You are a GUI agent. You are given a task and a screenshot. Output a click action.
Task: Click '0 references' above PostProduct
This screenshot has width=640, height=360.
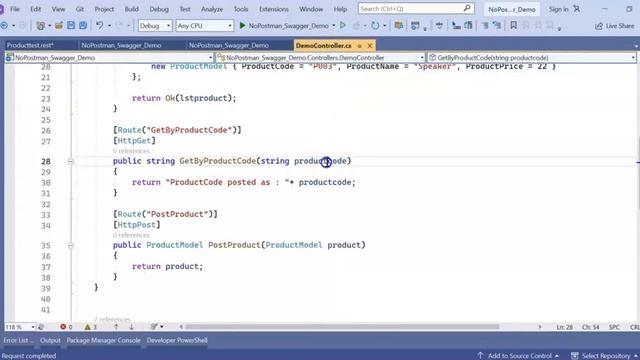pyautogui.click(x=131, y=235)
